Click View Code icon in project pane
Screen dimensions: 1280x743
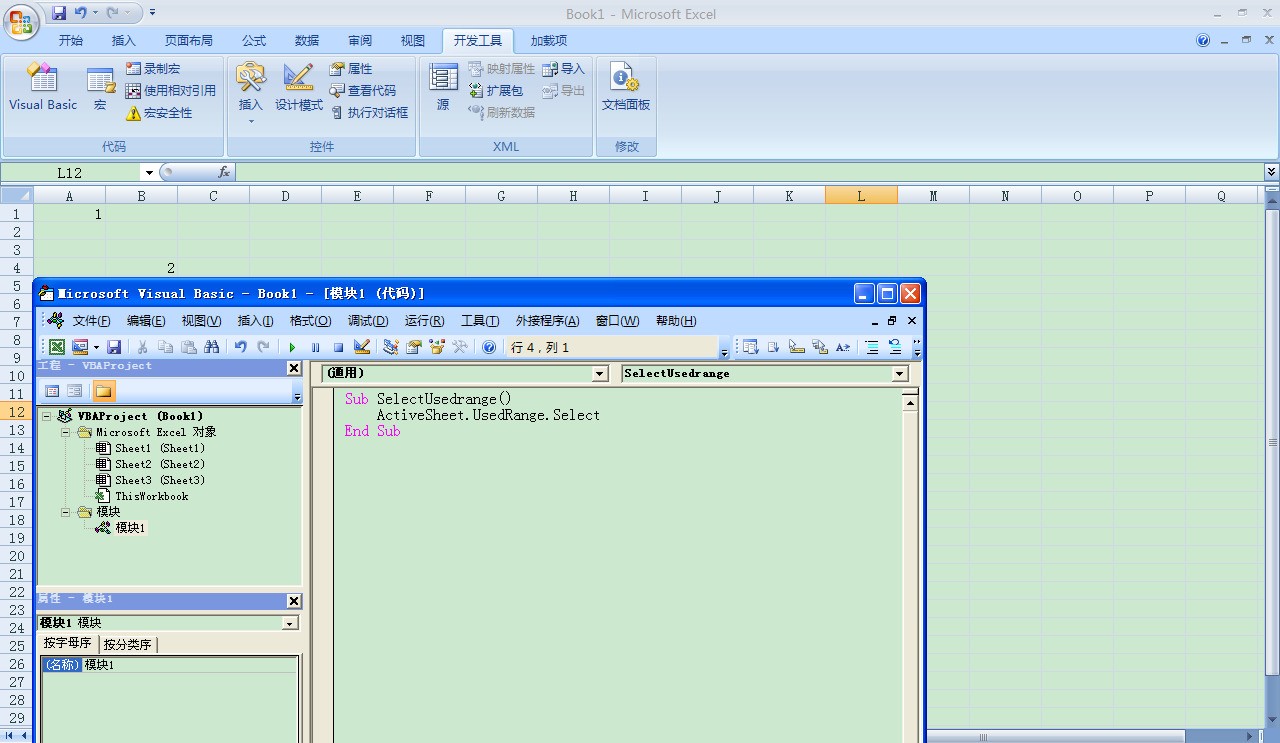53,391
